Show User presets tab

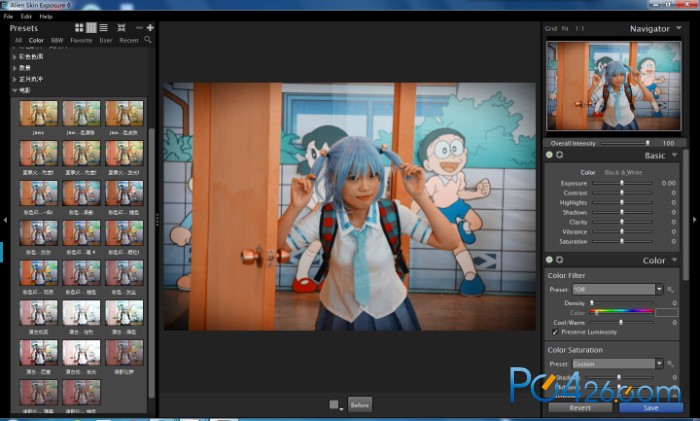coord(106,40)
